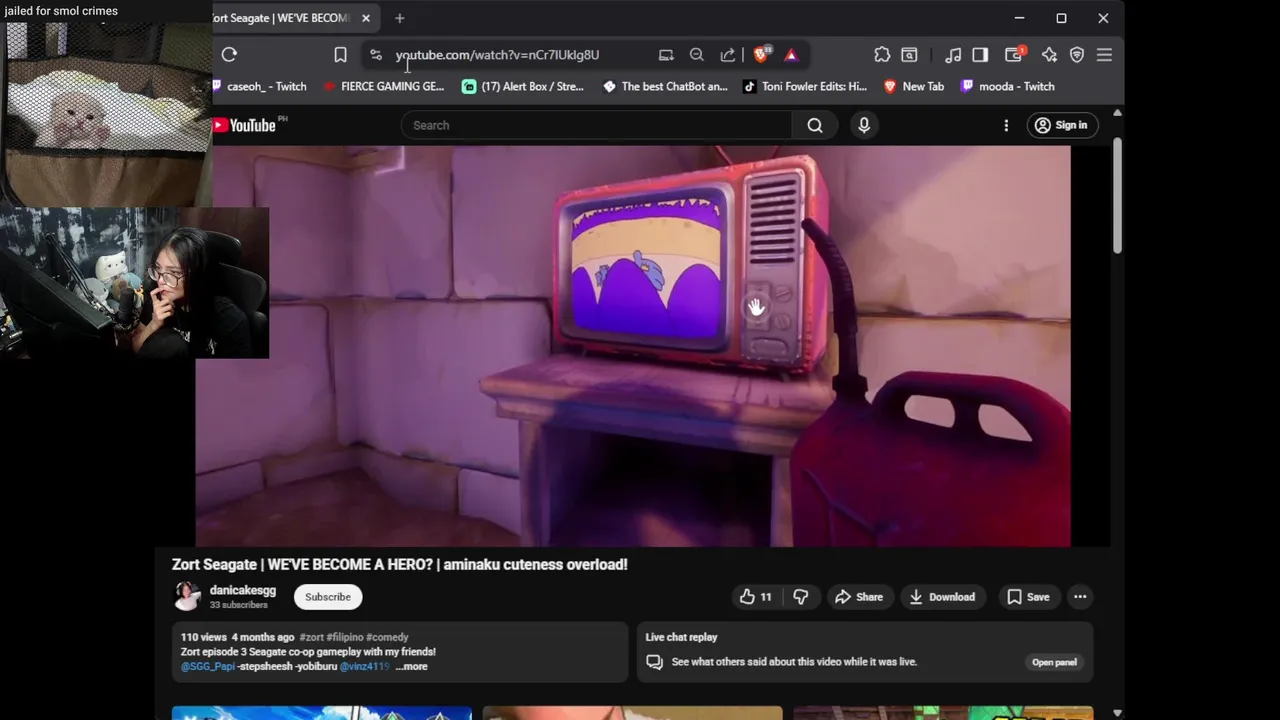Image resolution: width=1280 pixels, height=720 pixels.
Task: Open the extensions puzzle icon
Action: tap(882, 55)
